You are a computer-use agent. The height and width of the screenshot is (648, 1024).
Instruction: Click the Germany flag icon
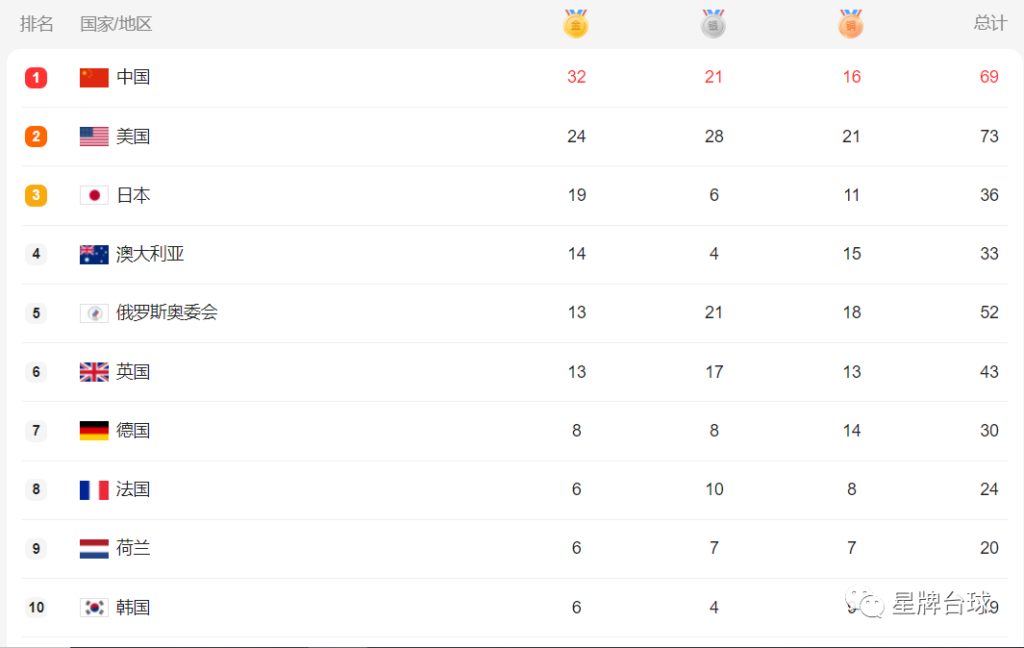pyautogui.click(x=94, y=430)
